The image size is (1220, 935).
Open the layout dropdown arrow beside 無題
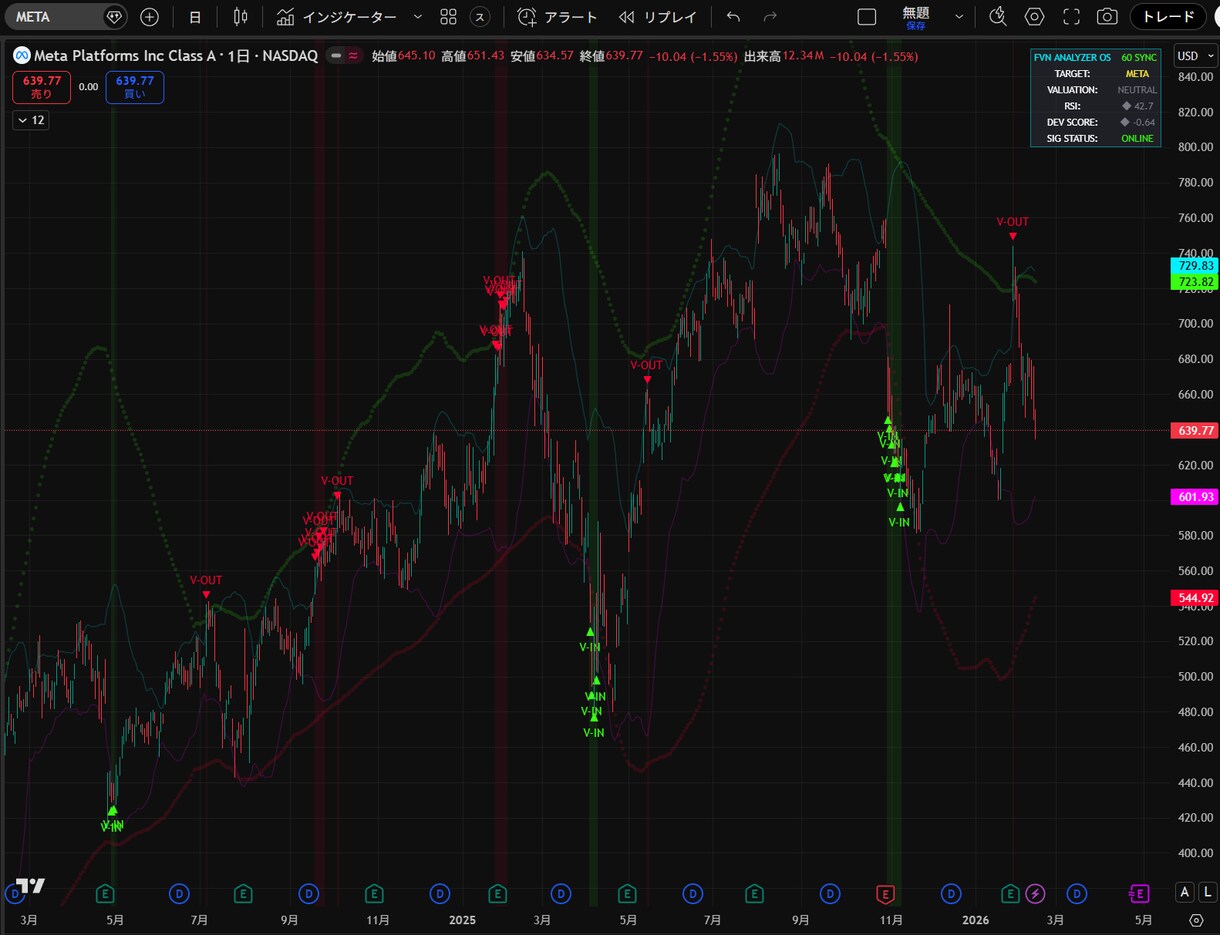tap(959, 17)
